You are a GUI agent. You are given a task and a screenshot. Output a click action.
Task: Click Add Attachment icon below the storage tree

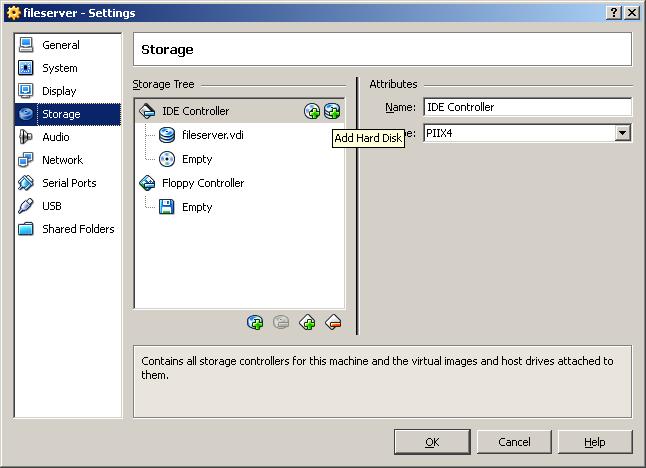click(255, 323)
